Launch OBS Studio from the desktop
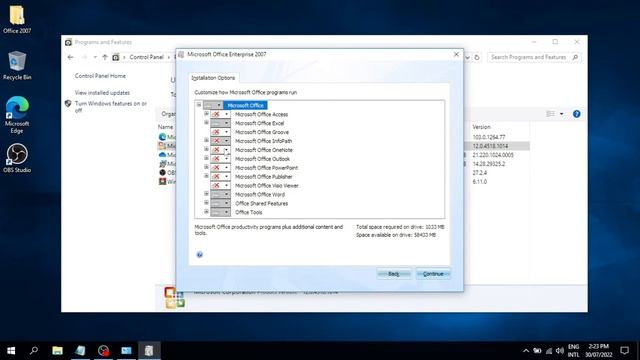This screenshot has width=640, height=360. coord(17,158)
